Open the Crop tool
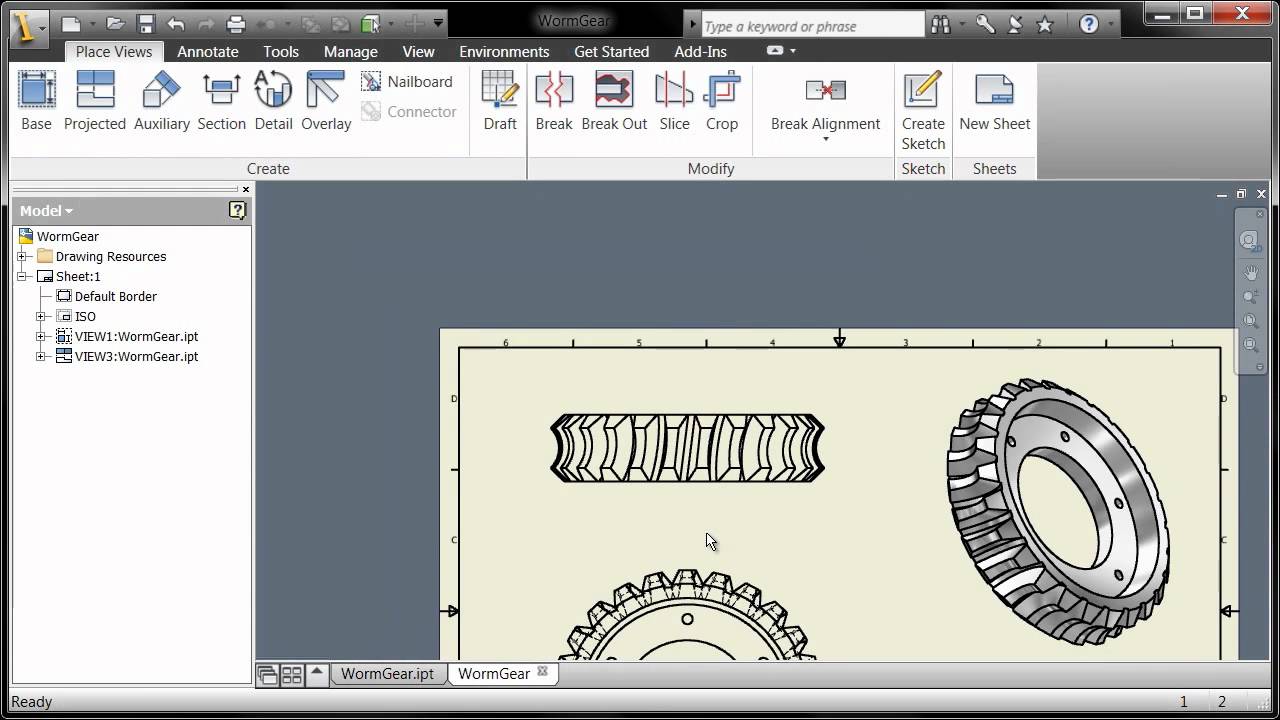The image size is (1280, 720). click(x=722, y=100)
